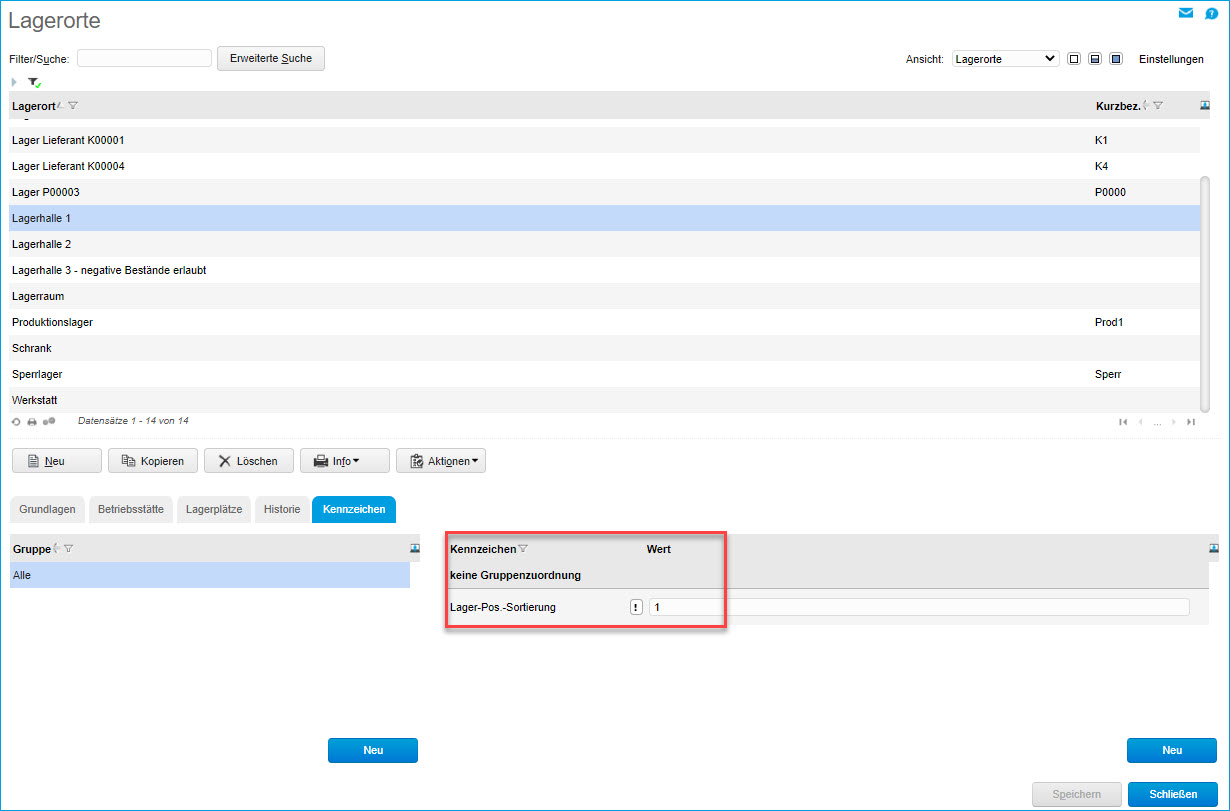This screenshot has width=1230, height=811.
Task: Expand the Aktionen dropdown button
Action: point(441,461)
